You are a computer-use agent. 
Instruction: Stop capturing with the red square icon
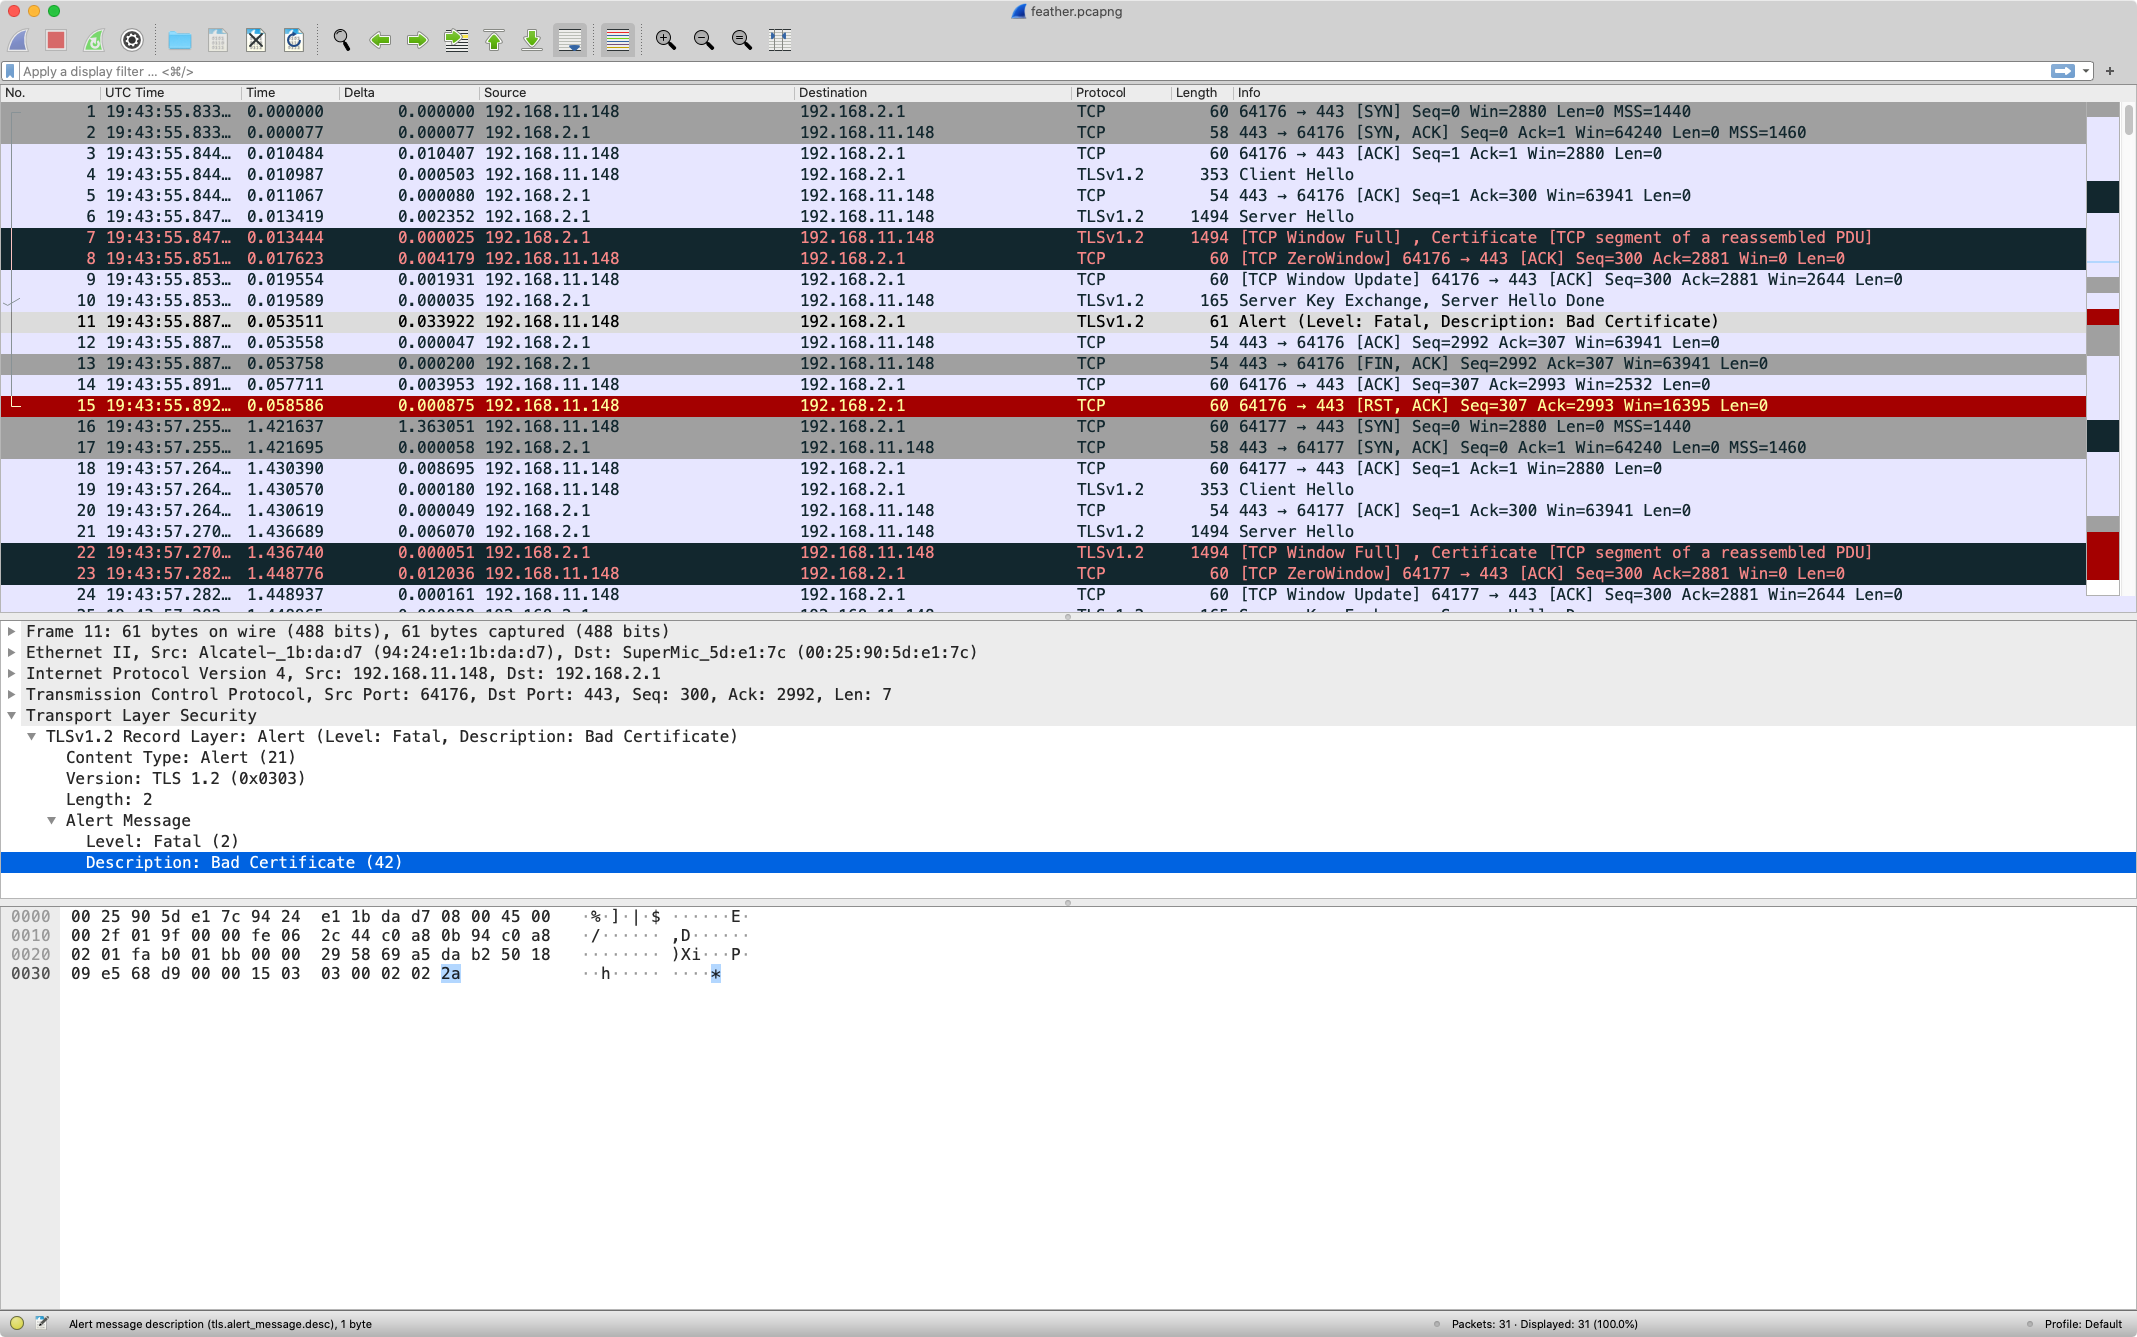(56, 40)
